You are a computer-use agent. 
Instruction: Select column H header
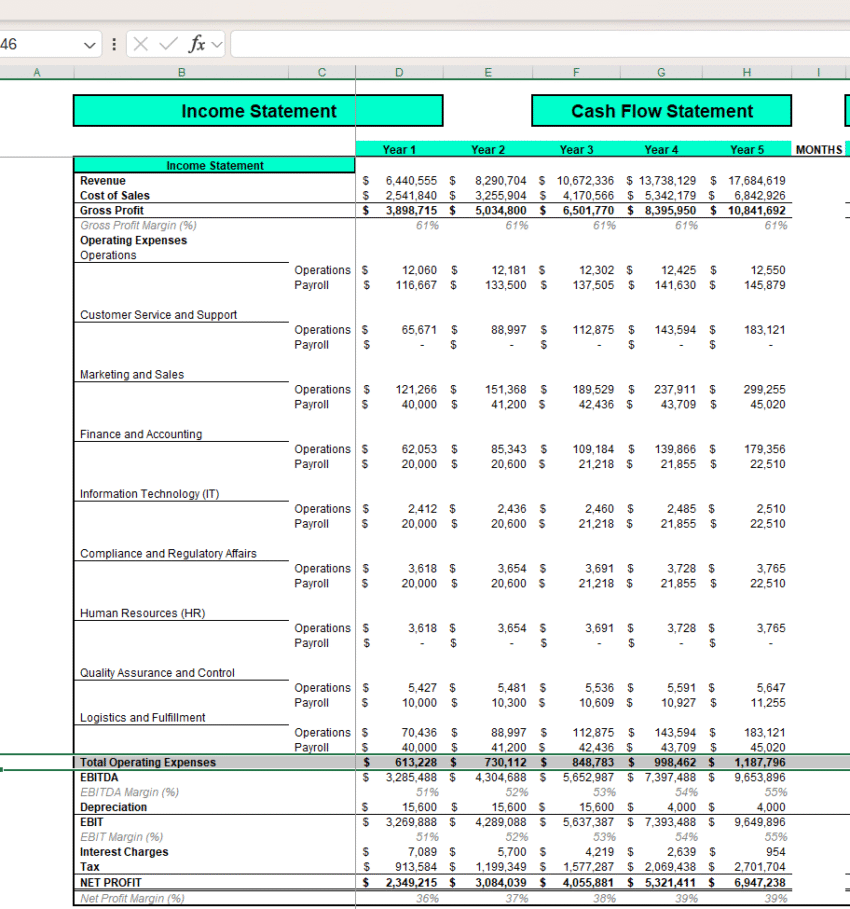click(746, 72)
